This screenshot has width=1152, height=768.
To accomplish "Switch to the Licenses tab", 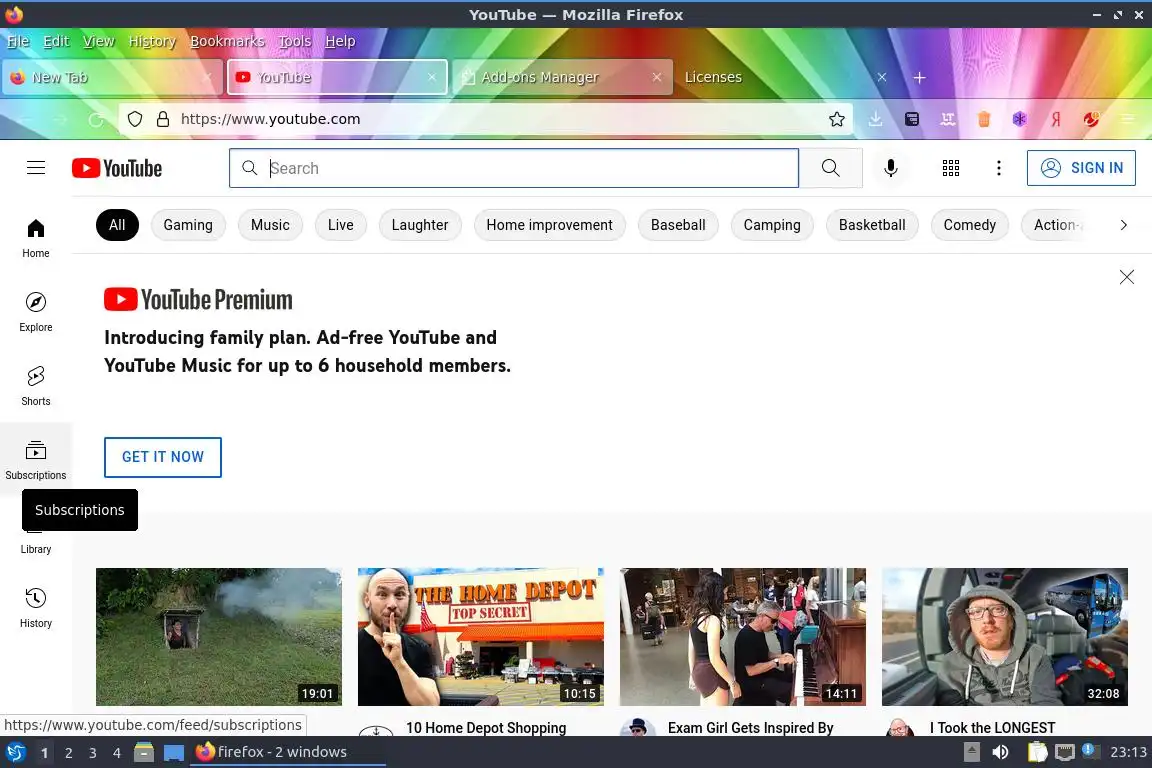I will tap(787, 77).
